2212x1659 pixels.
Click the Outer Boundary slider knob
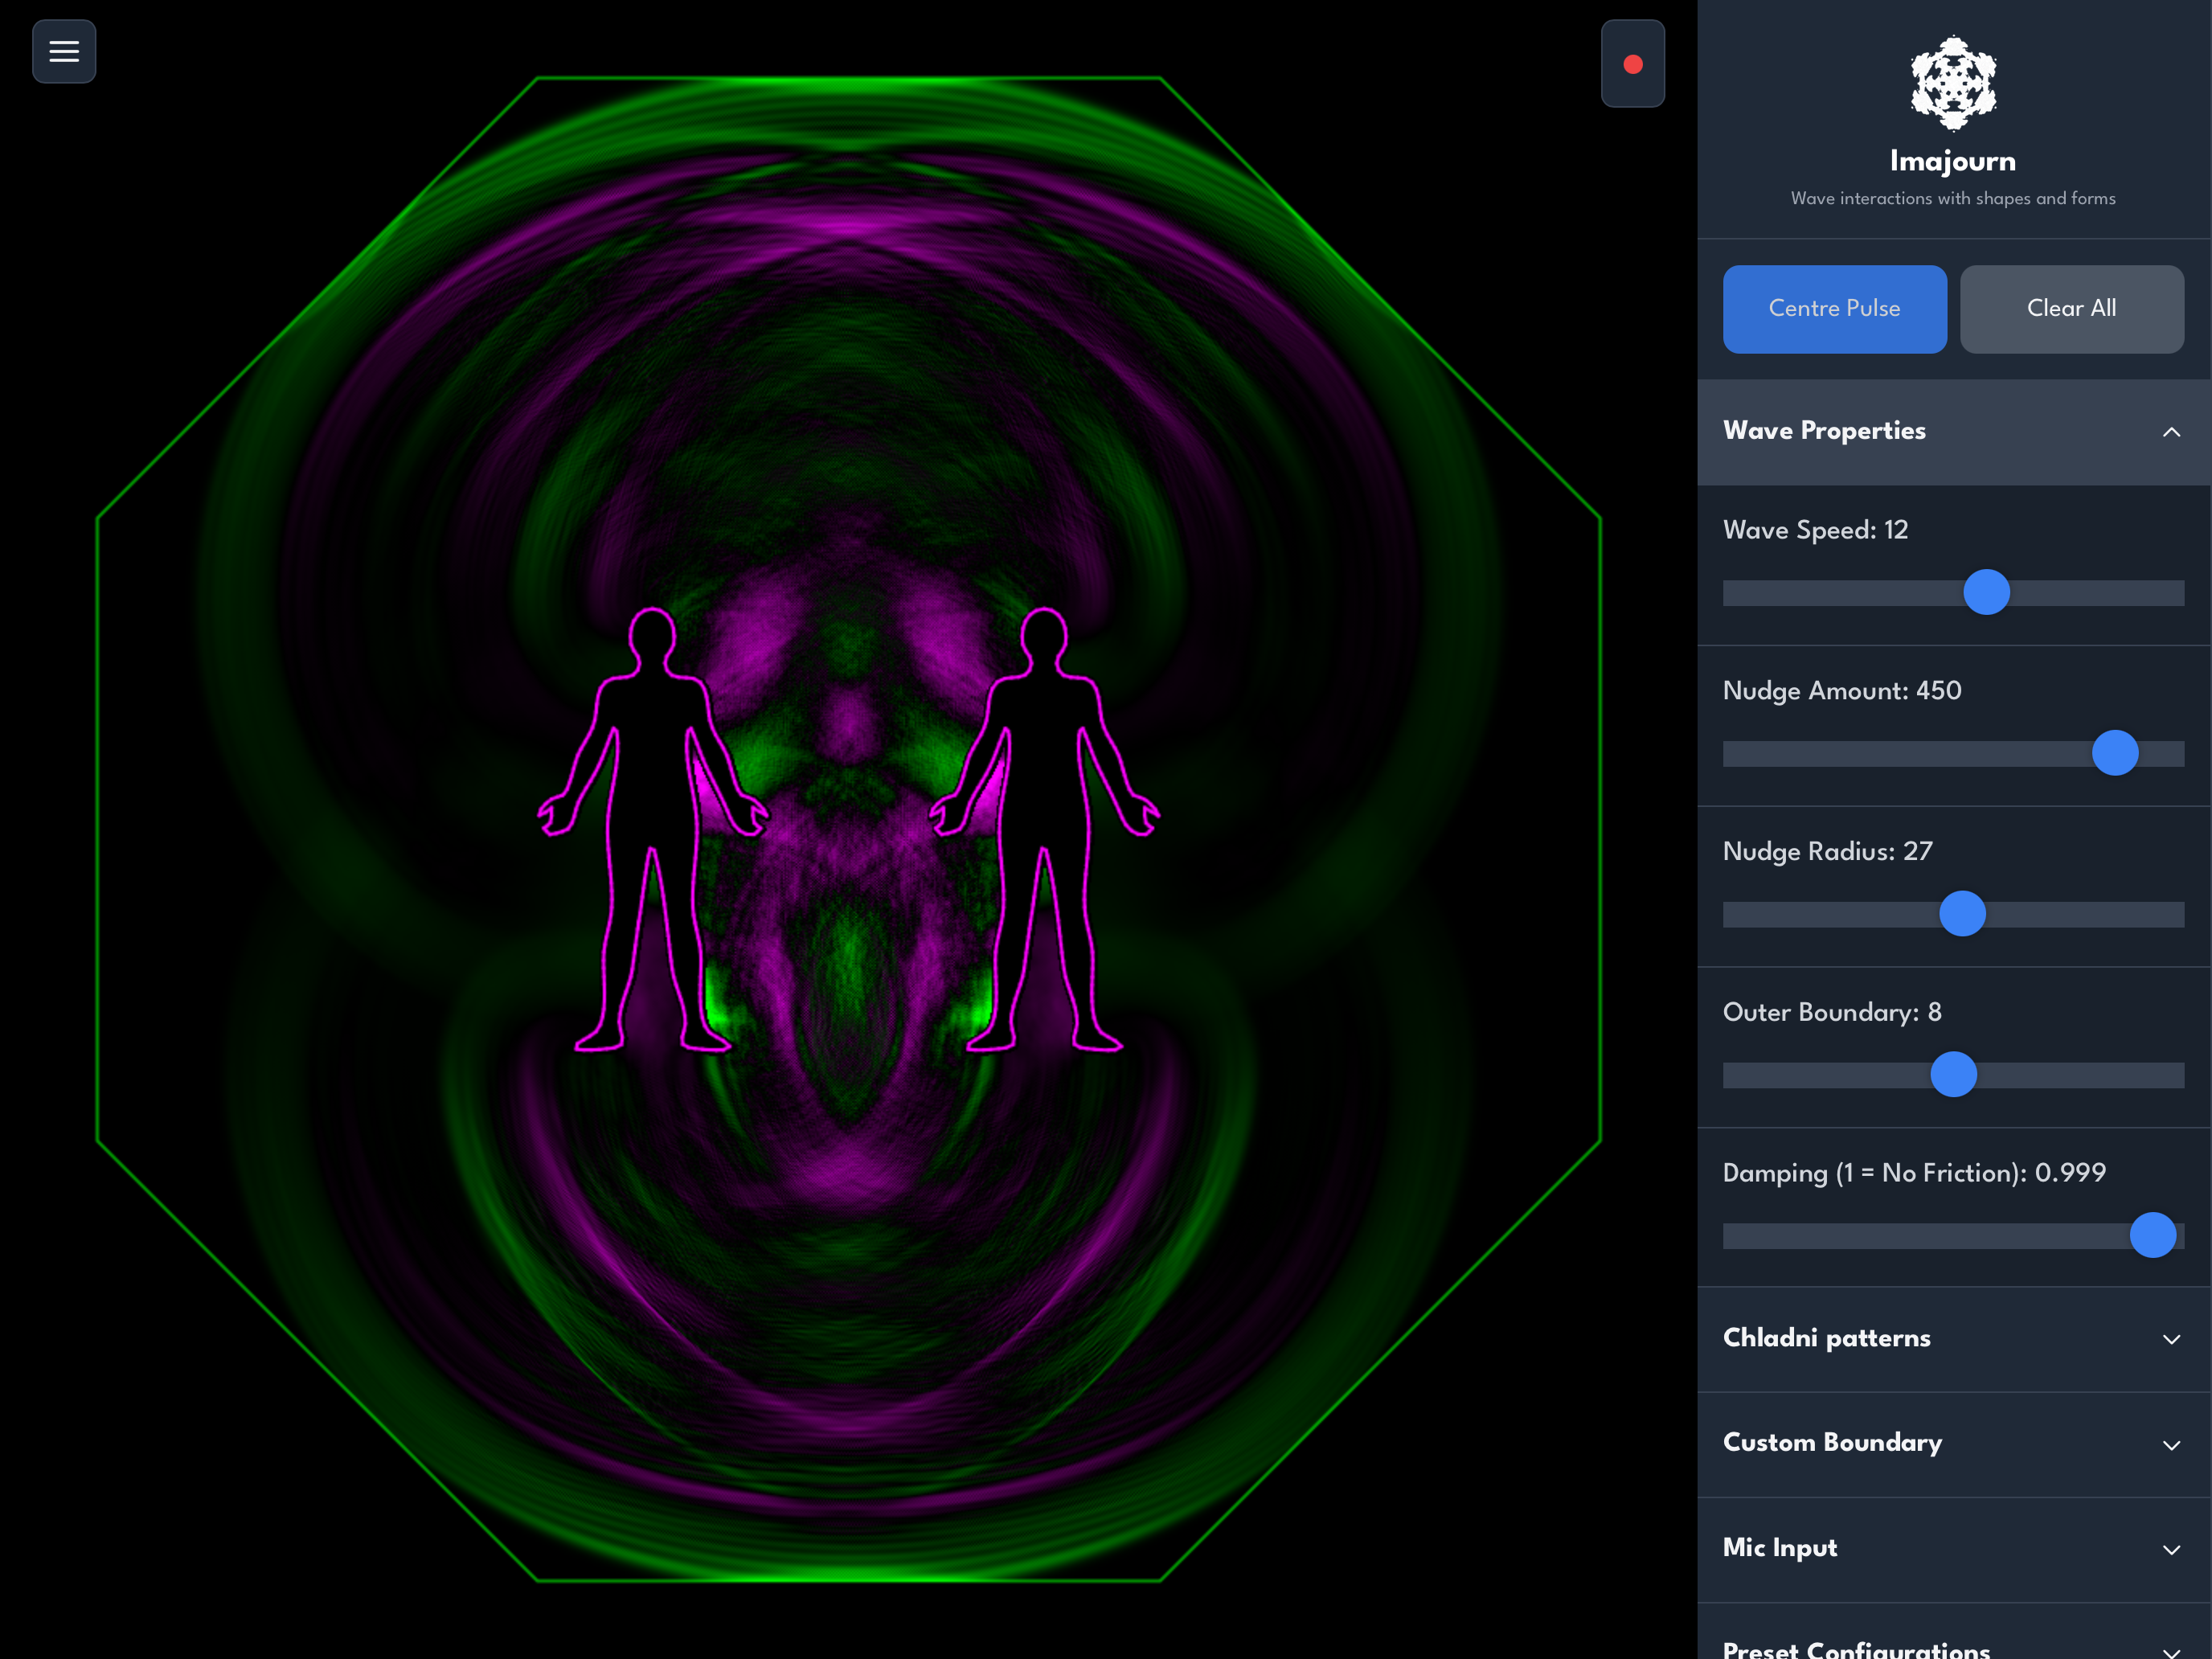point(1953,1075)
